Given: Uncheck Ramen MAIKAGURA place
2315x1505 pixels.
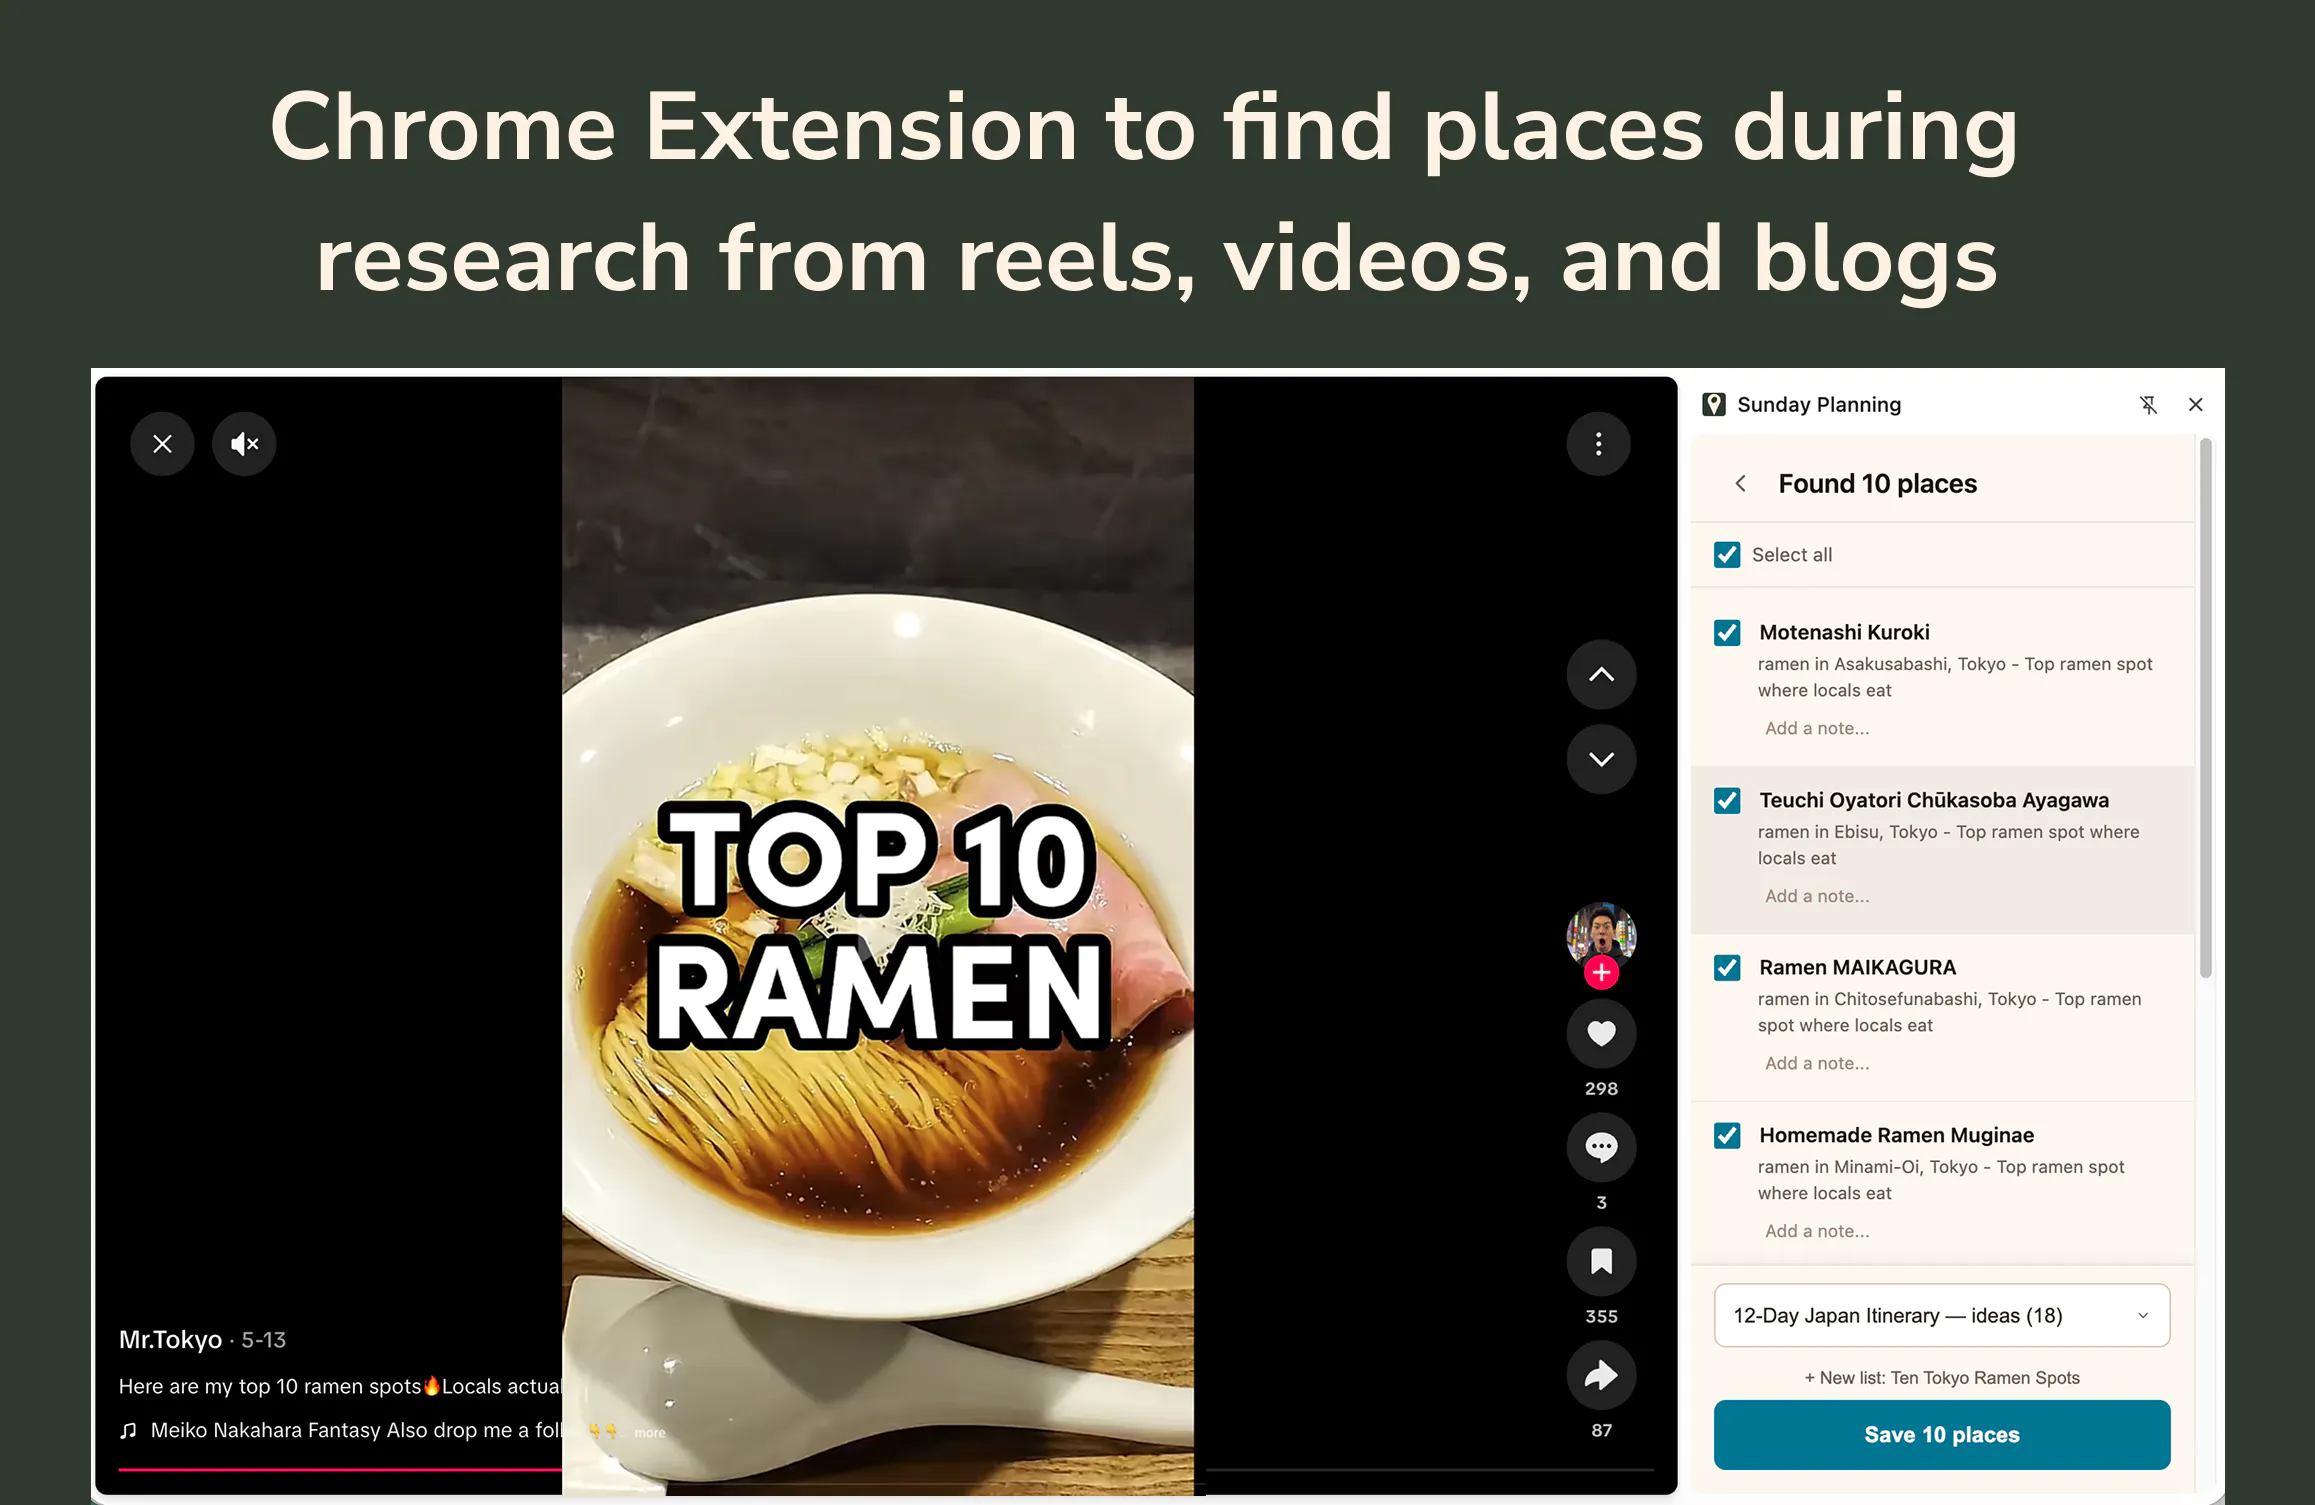Looking at the screenshot, I should tap(1727, 968).
